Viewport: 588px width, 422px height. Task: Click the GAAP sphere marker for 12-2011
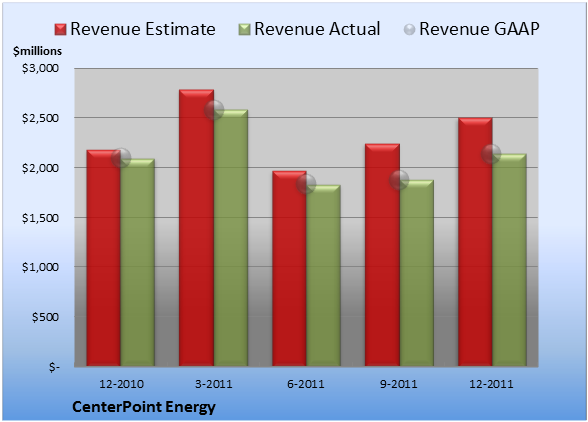pyautogui.click(x=491, y=154)
